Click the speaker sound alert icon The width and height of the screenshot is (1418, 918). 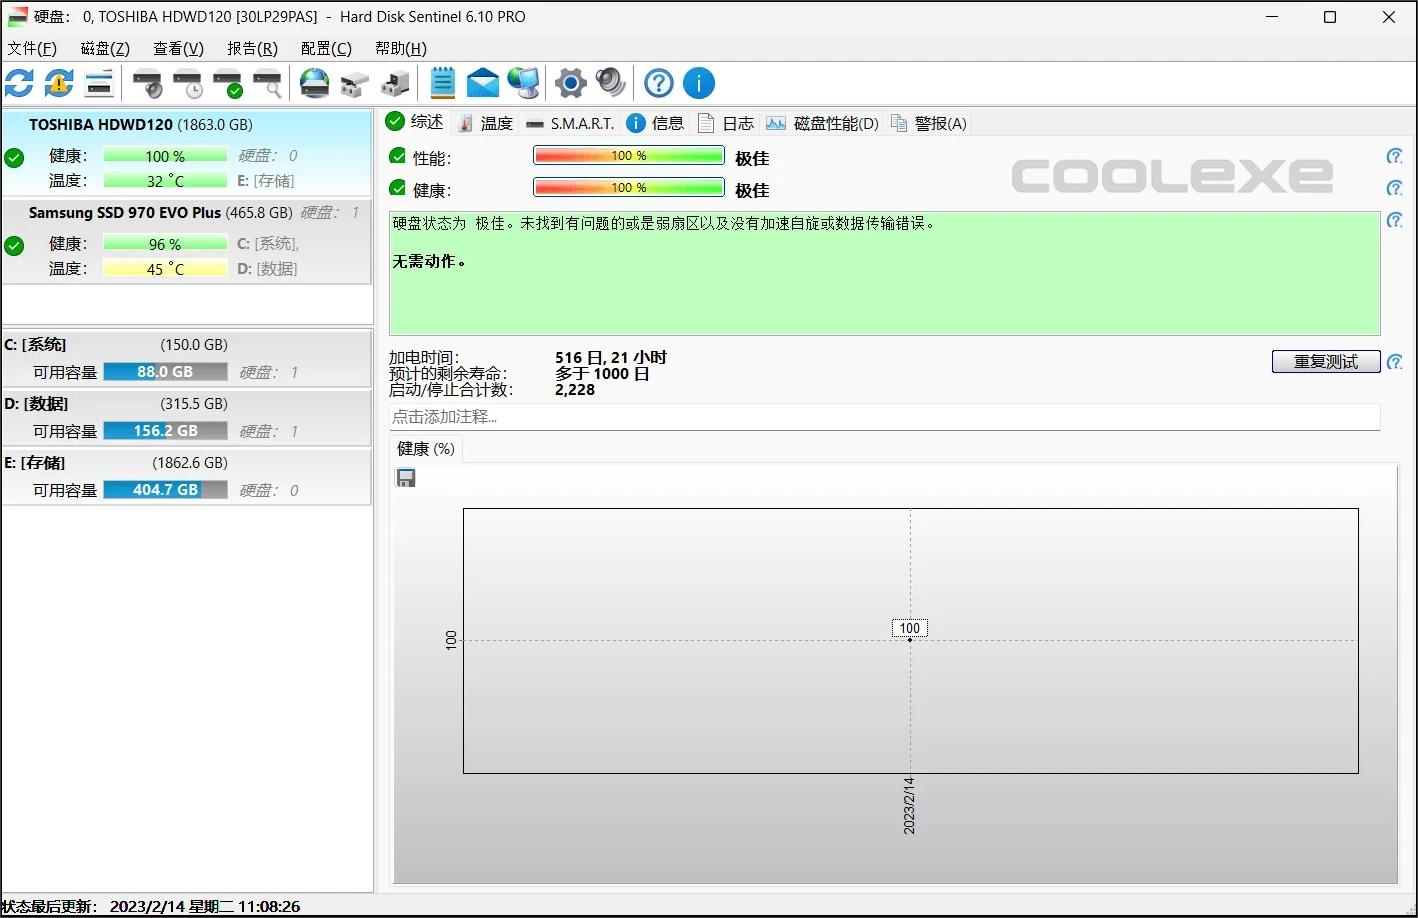610,83
